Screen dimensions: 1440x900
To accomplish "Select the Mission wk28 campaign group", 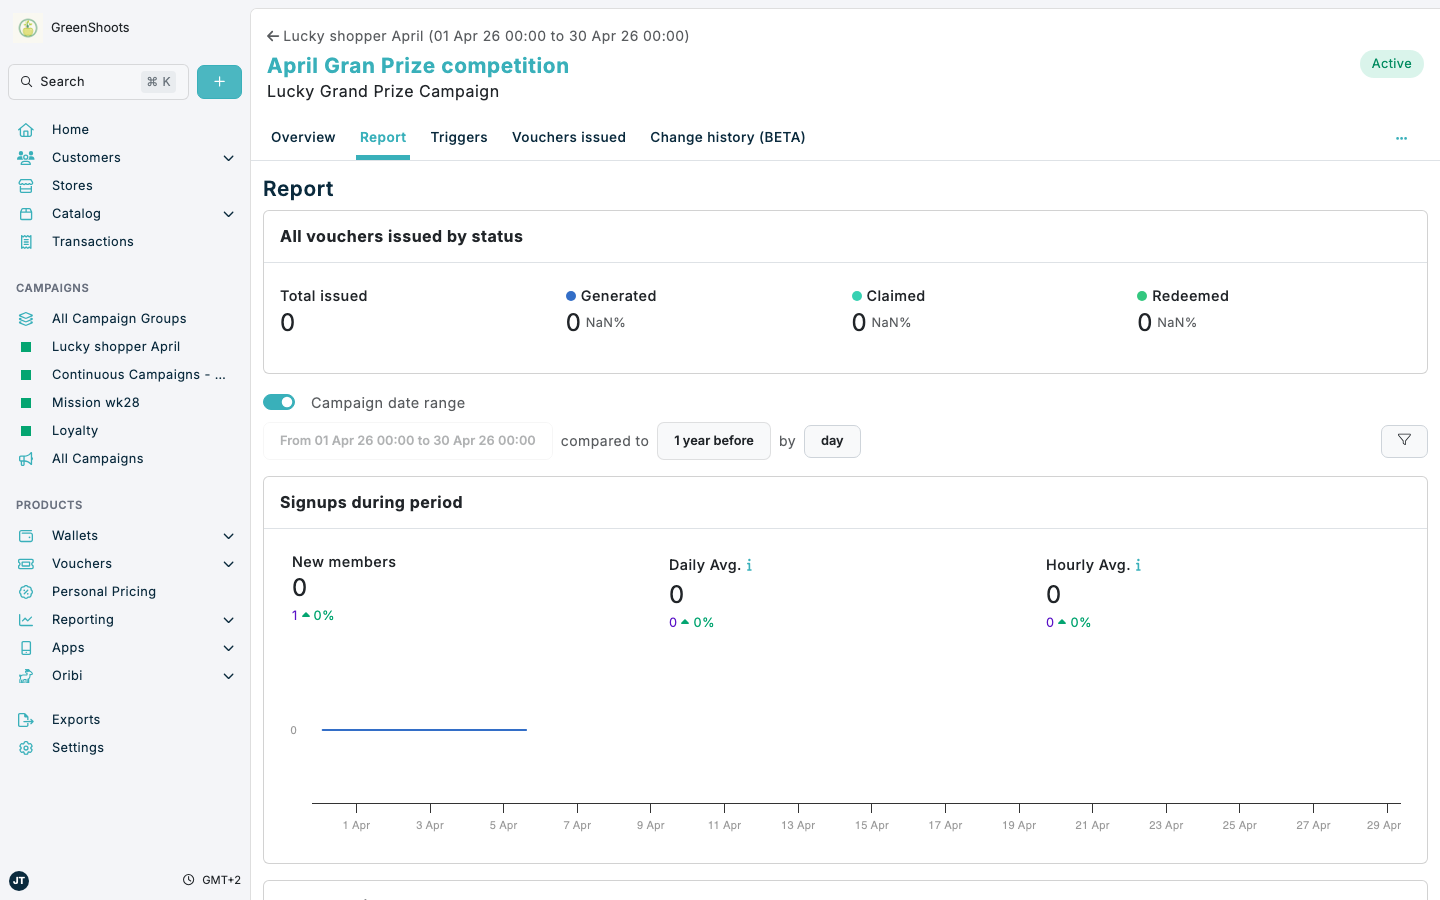I will coord(96,403).
